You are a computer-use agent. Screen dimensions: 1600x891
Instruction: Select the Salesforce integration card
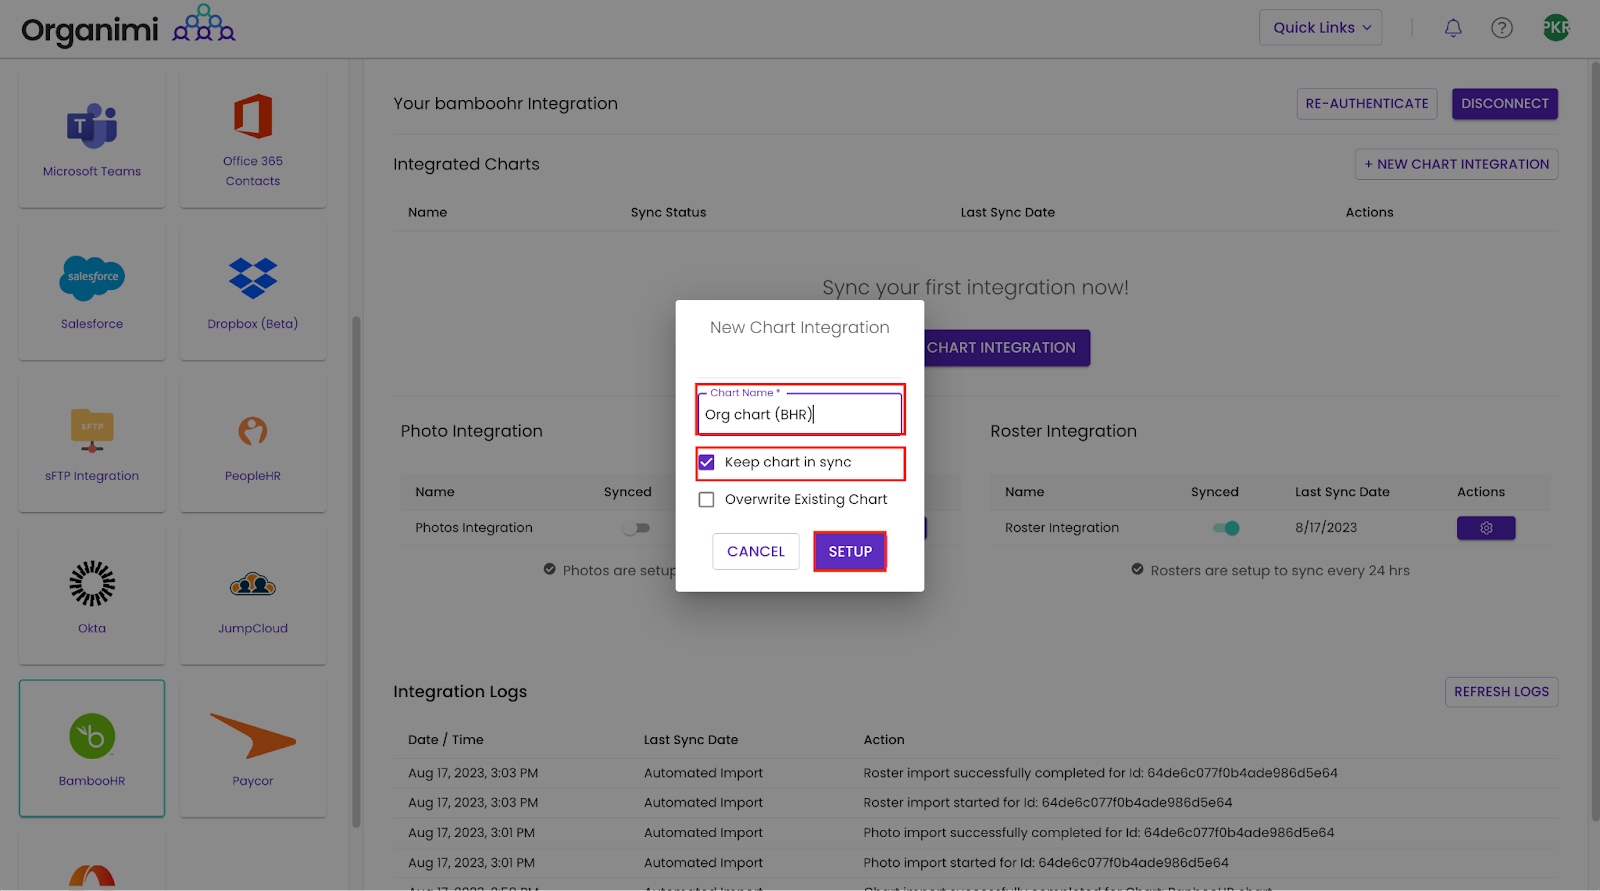click(x=92, y=290)
